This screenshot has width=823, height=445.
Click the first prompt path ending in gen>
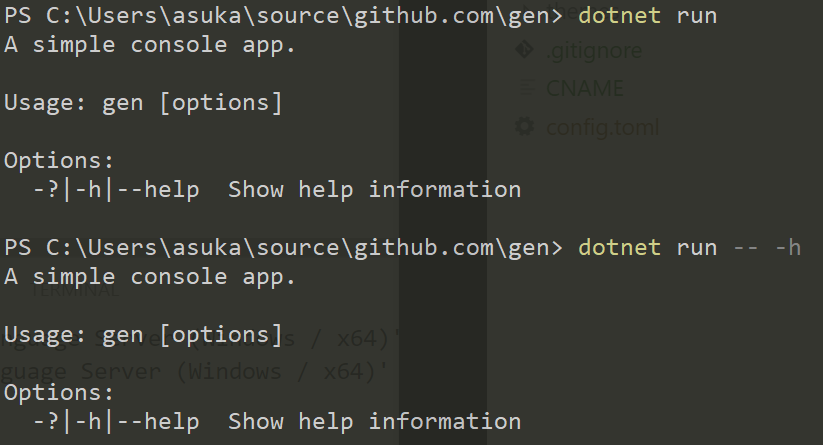[x=283, y=16]
